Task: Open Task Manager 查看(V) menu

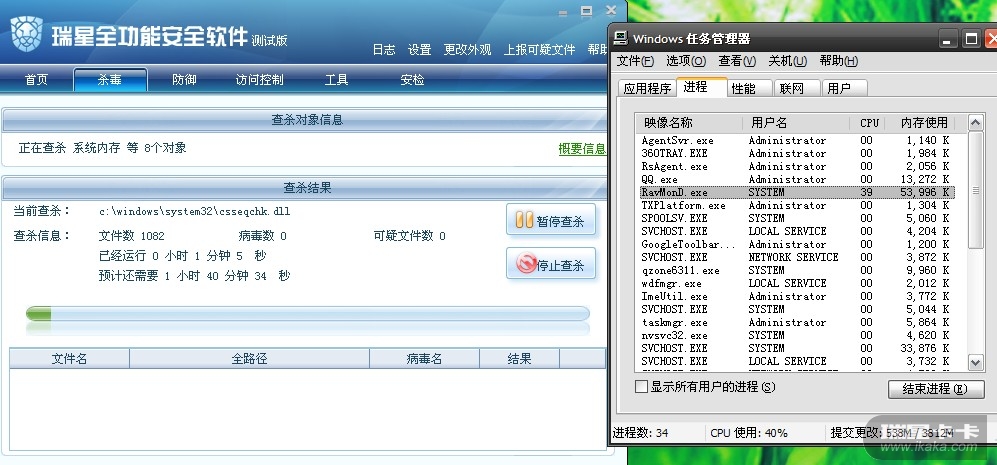Action: click(737, 61)
